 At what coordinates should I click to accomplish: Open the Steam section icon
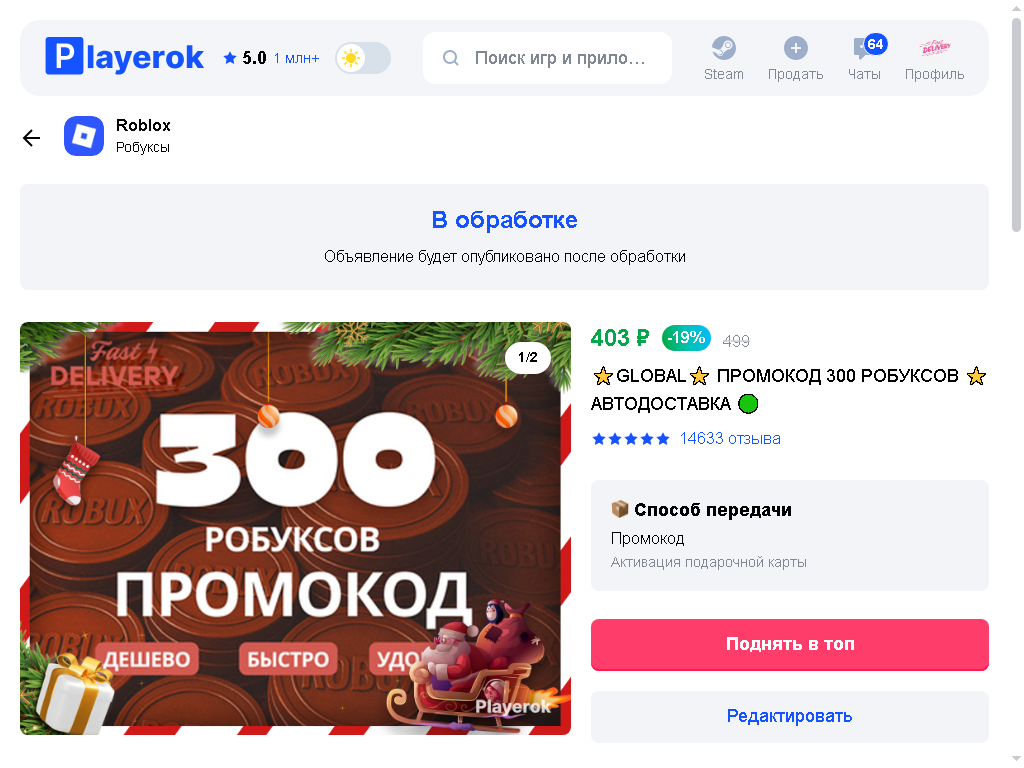tap(724, 48)
